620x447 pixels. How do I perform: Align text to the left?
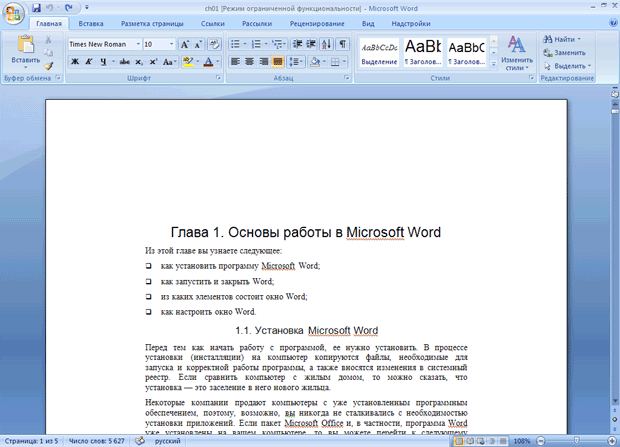click(x=235, y=62)
